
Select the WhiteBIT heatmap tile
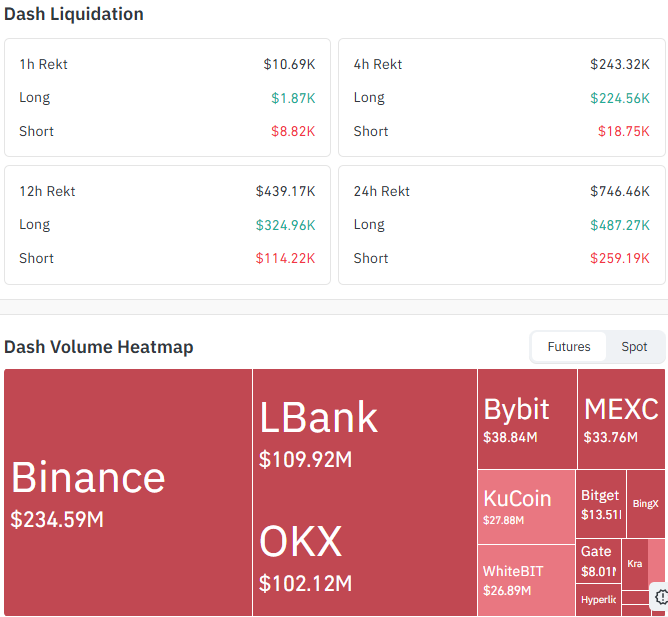click(x=526, y=580)
